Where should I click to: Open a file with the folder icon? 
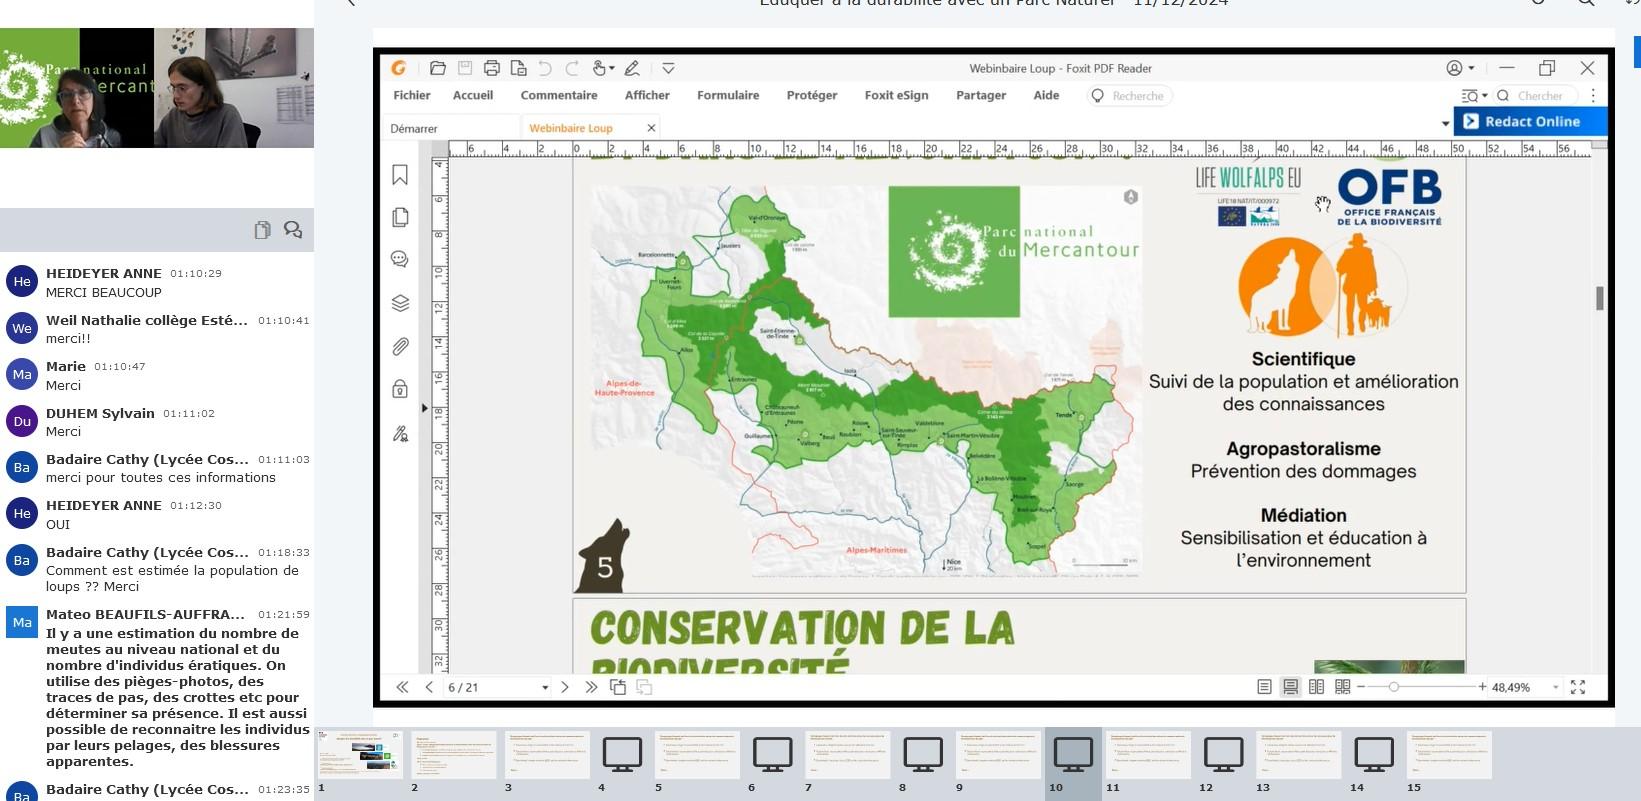pos(438,68)
